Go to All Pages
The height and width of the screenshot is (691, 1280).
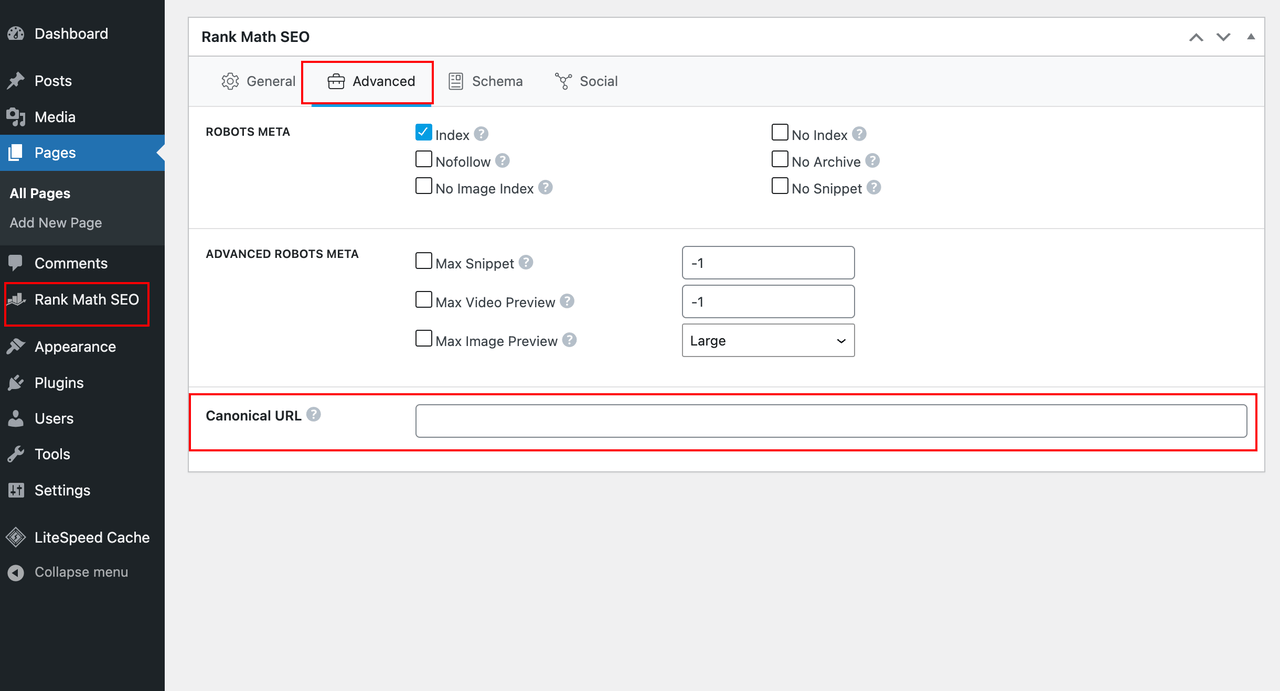40,194
